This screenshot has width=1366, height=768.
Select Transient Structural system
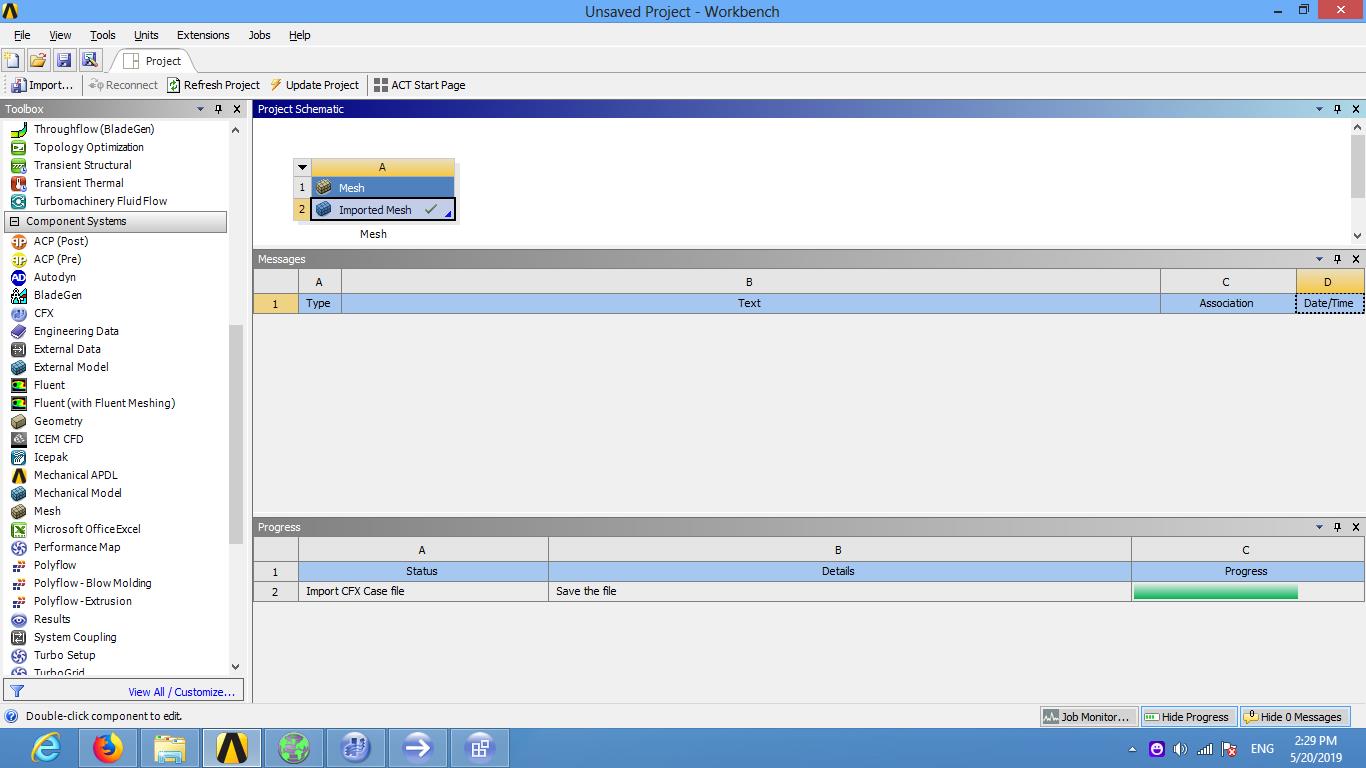(x=82, y=165)
